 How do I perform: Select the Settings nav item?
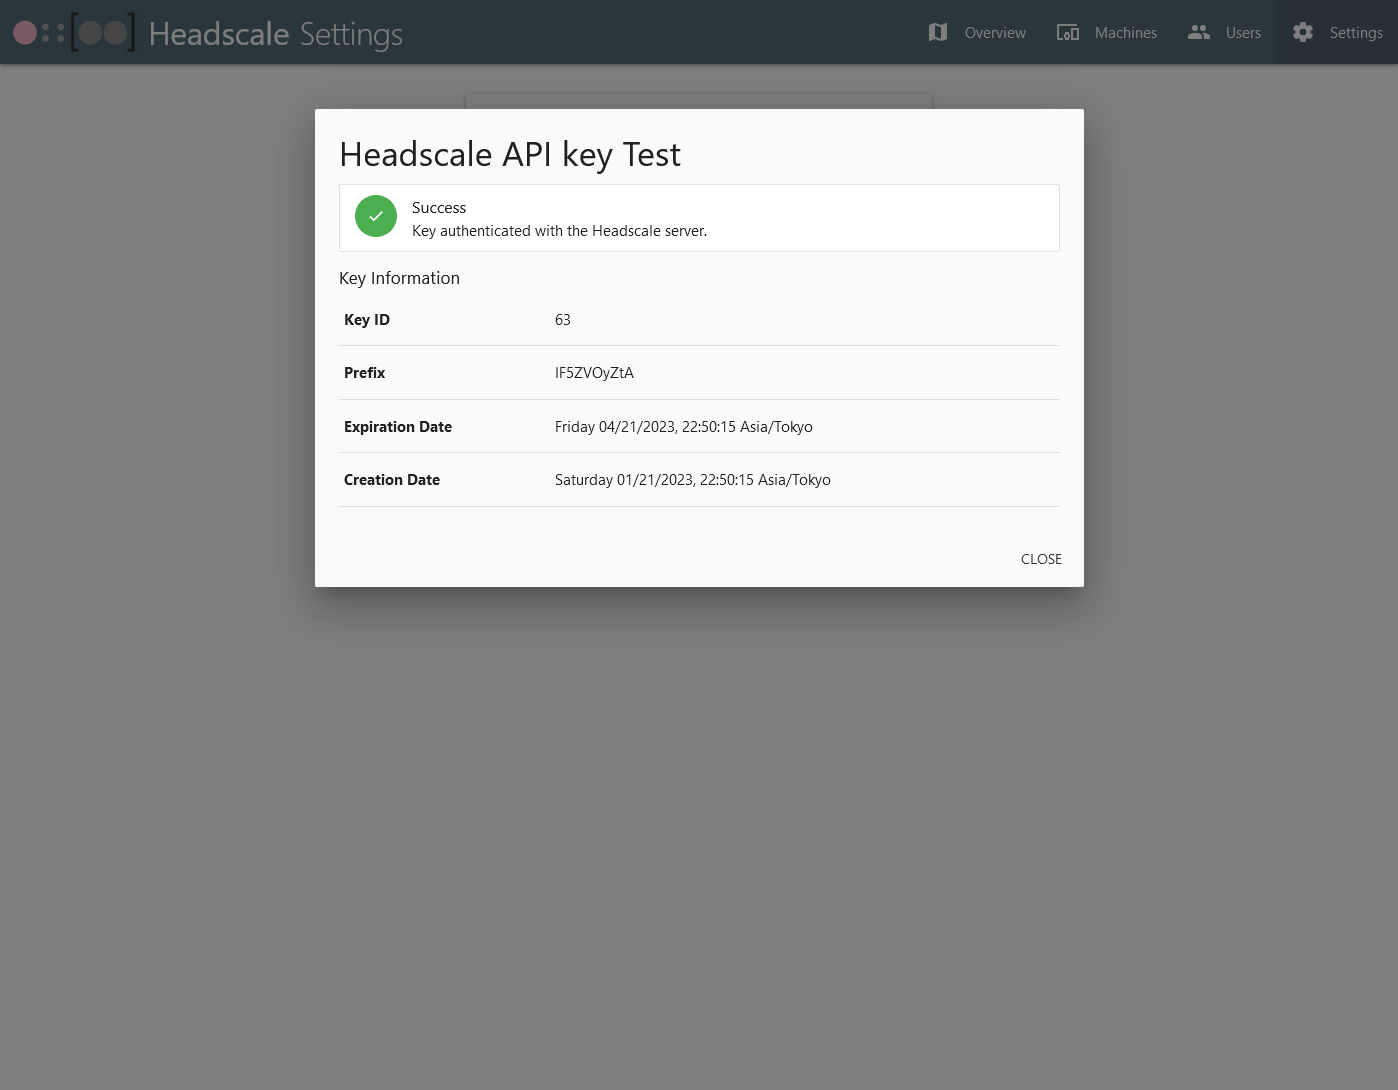(1356, 32)
